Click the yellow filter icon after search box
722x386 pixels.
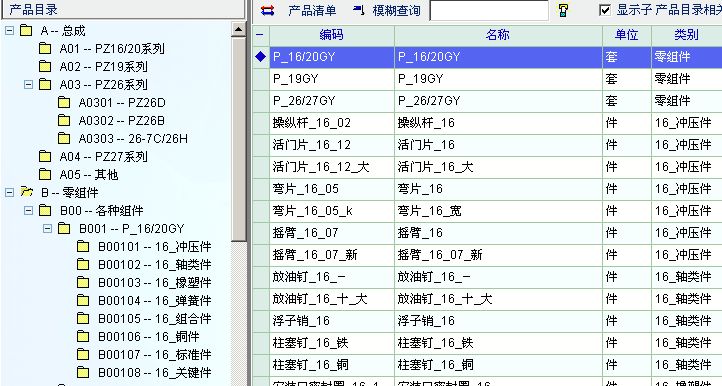(x=563, y=10)
